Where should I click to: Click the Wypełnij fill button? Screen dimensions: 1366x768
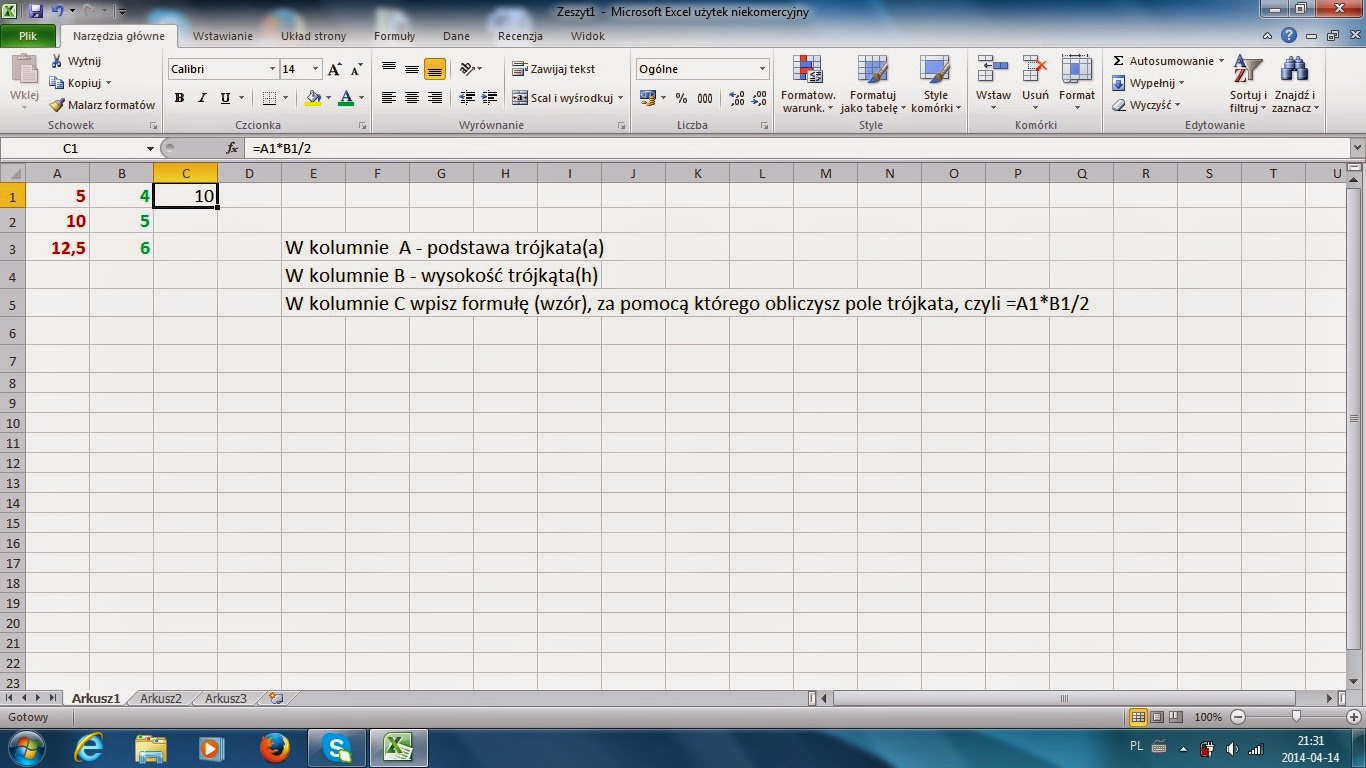pyautogui.click(x=1148, y=83)
